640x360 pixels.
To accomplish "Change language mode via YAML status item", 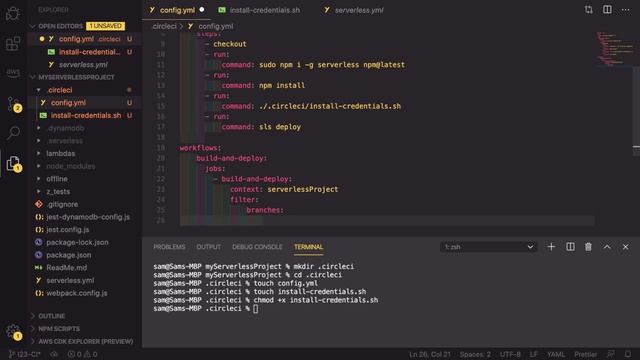I will (x=556, y=354).
